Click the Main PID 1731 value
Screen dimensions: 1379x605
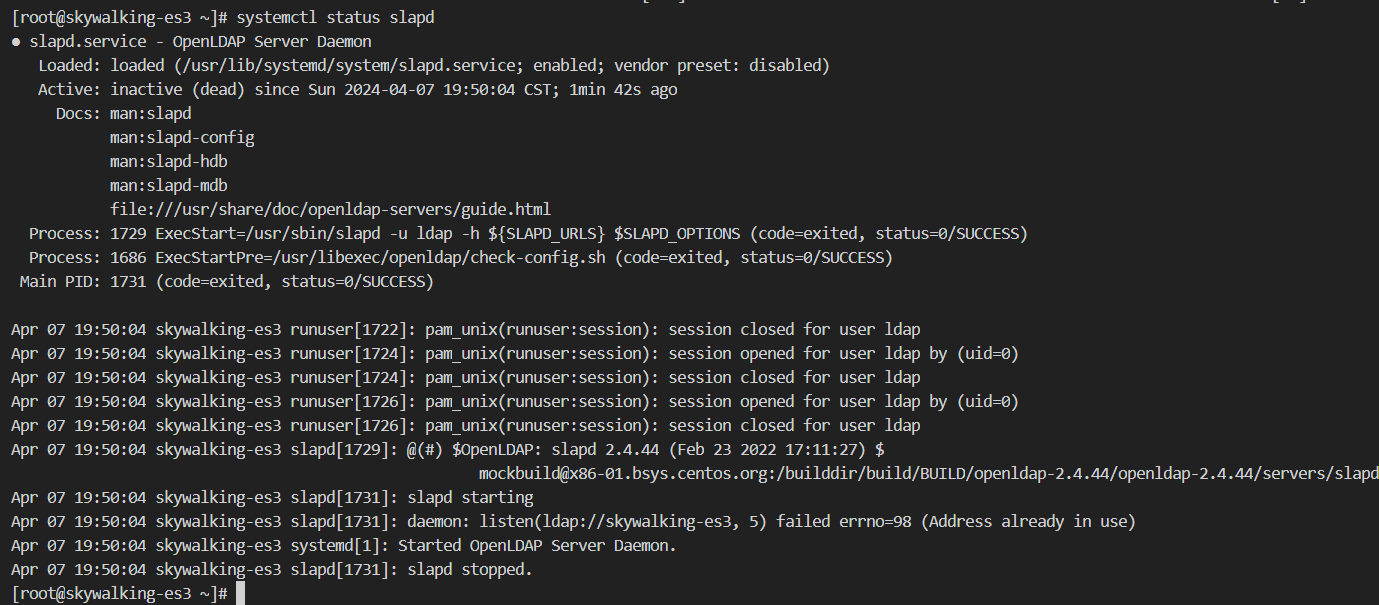tap(131, 282)
